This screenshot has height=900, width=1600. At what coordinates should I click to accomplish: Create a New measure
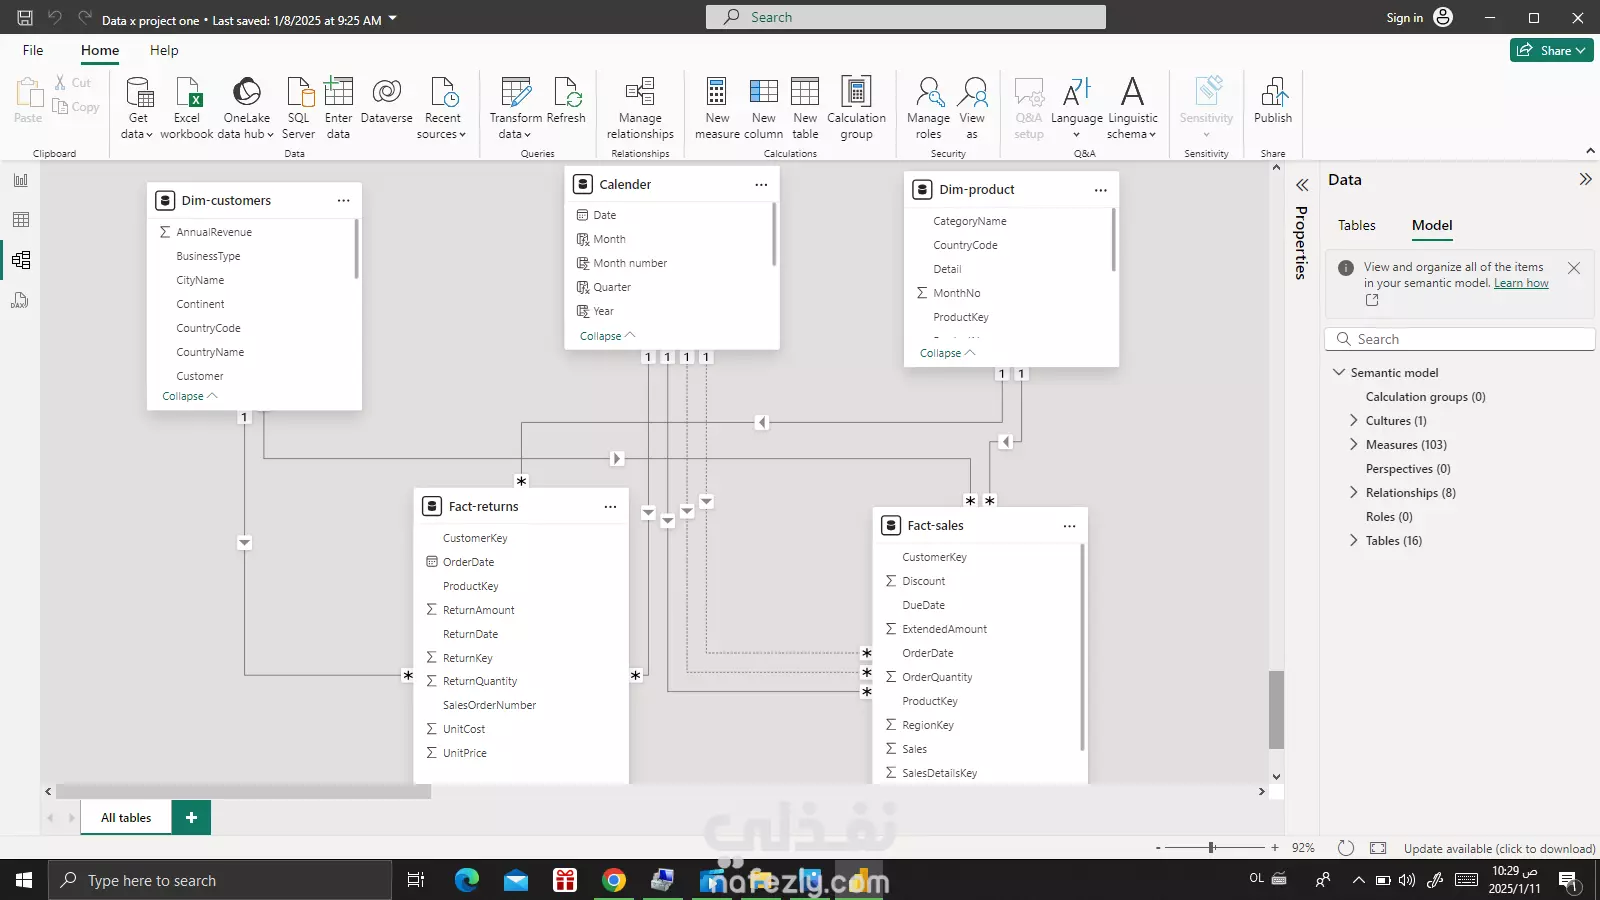pyautogui.click(x=717, y=93)
